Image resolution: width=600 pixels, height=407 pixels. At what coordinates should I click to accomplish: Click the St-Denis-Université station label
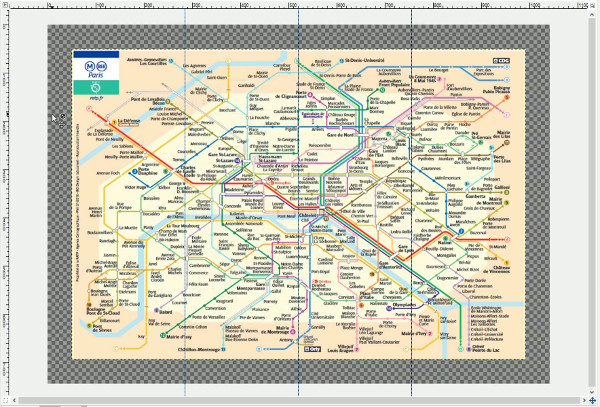click(x=365, y=60)
